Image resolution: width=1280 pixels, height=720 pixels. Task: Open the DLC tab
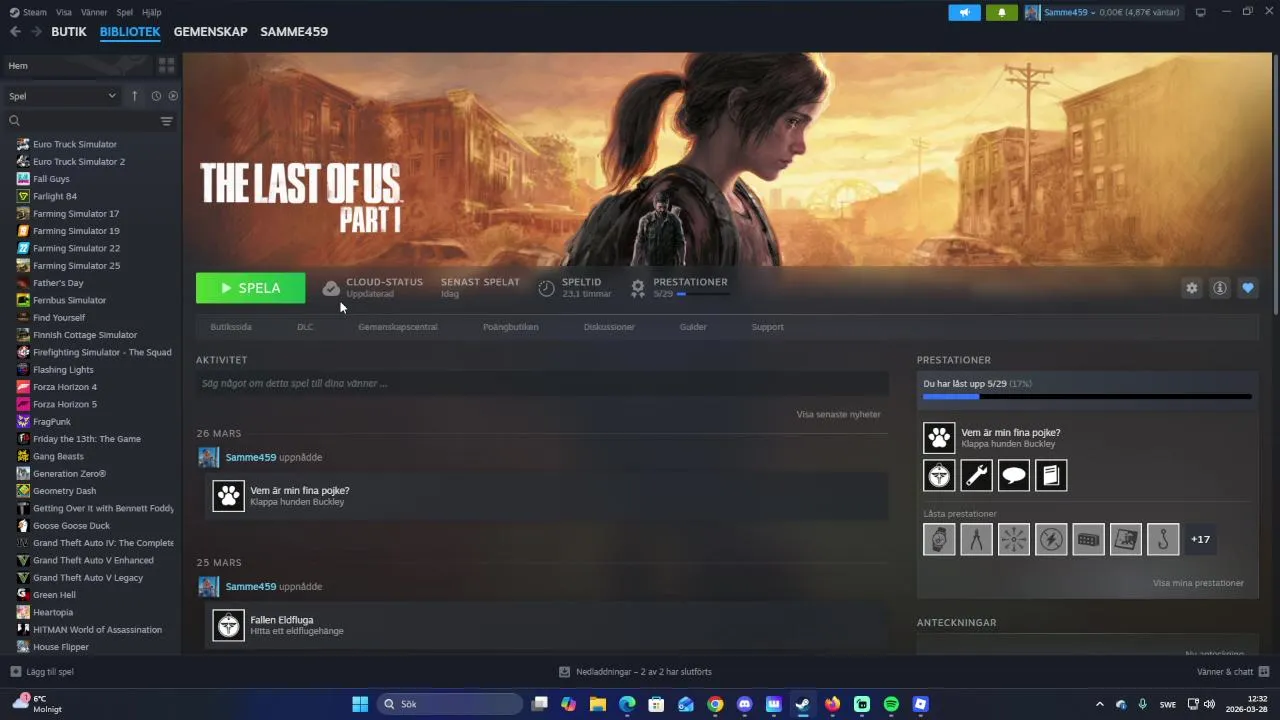point(305,327)
